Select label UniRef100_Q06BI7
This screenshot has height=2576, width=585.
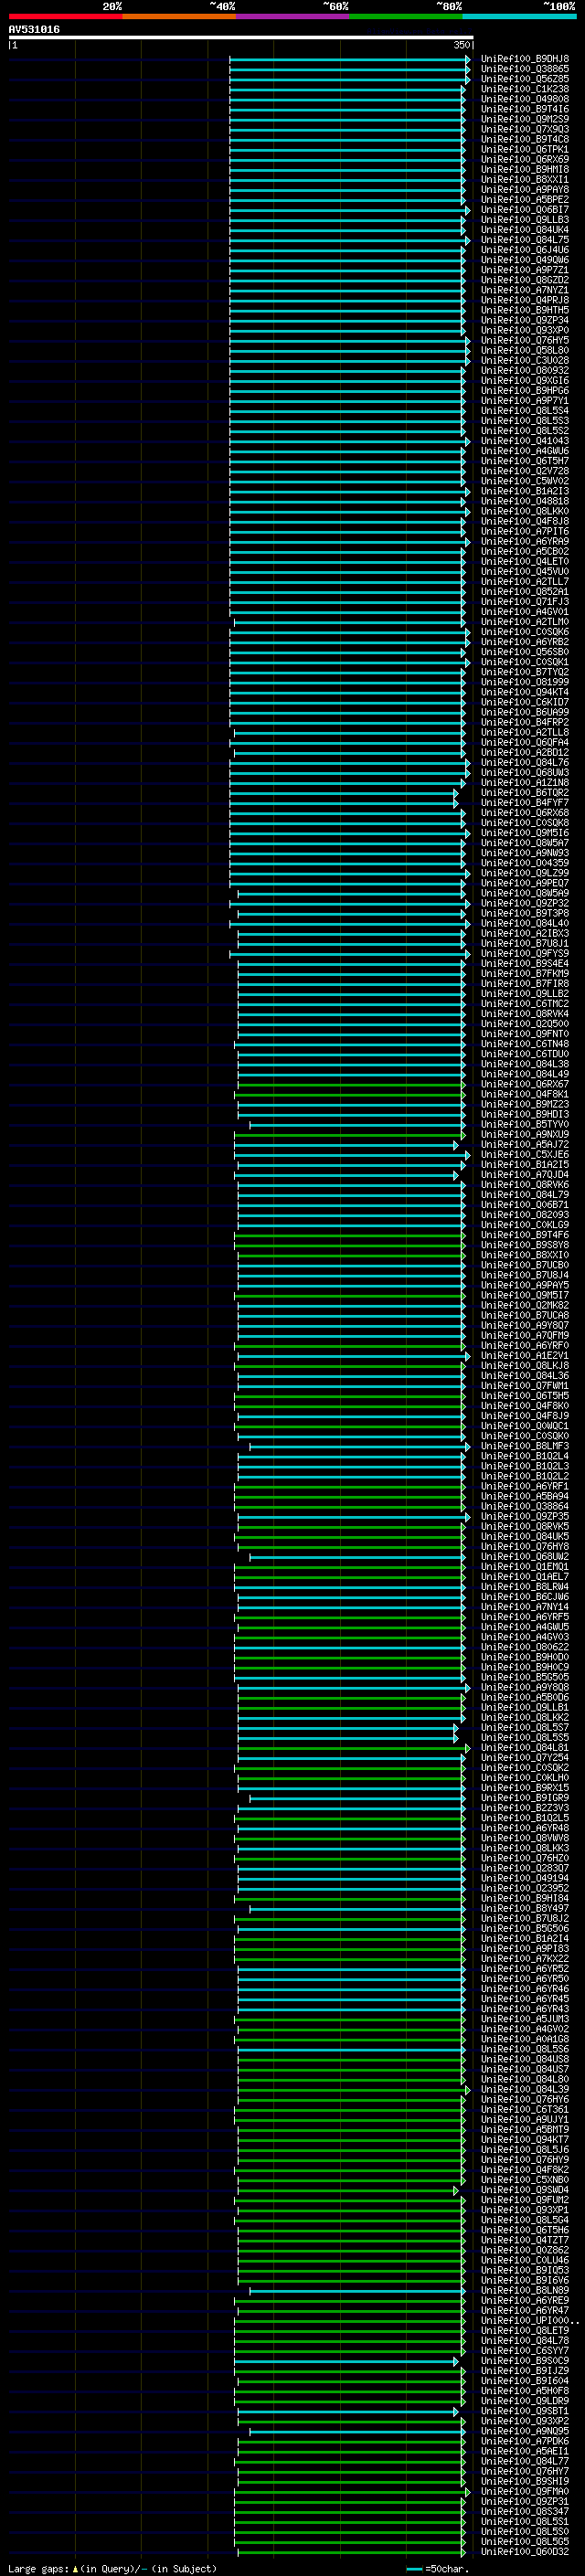click(525, 209)
